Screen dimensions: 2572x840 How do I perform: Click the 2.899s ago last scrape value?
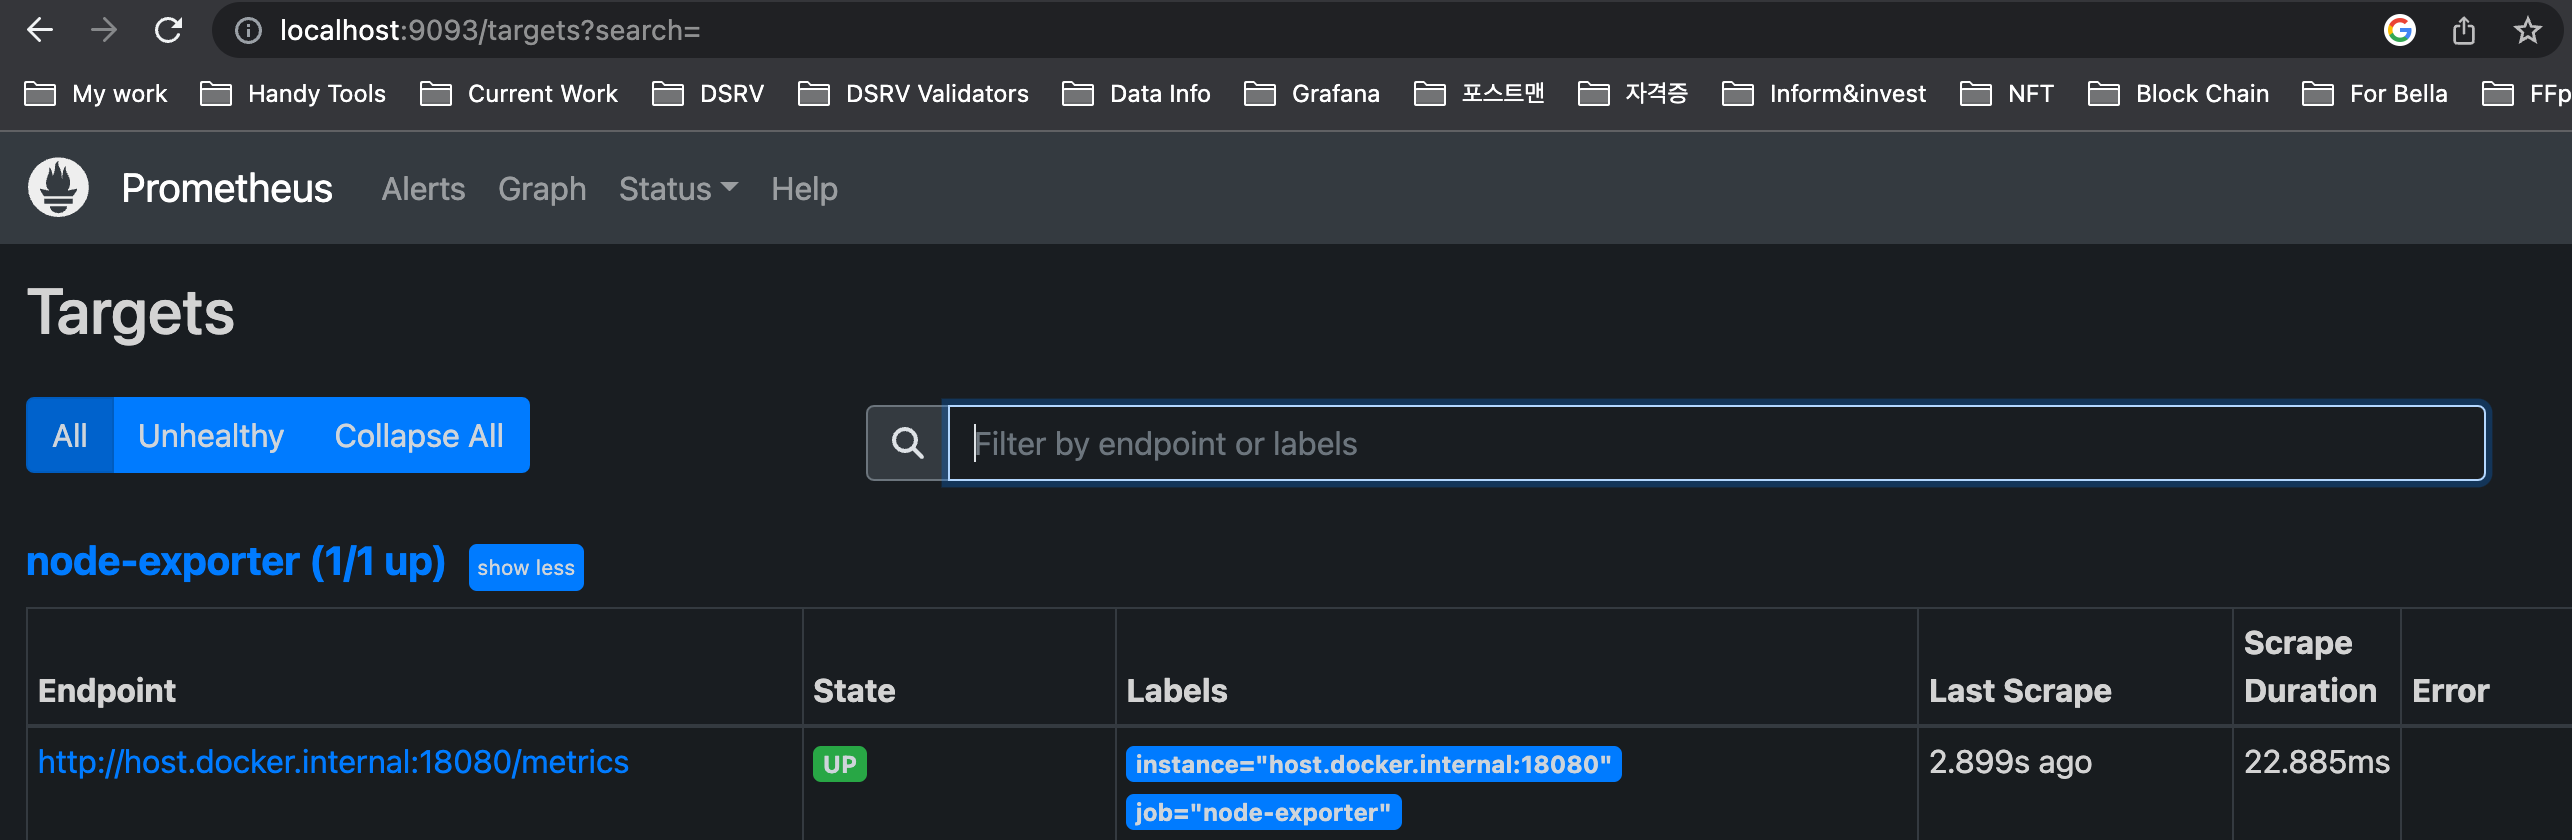click(2010, 762)
